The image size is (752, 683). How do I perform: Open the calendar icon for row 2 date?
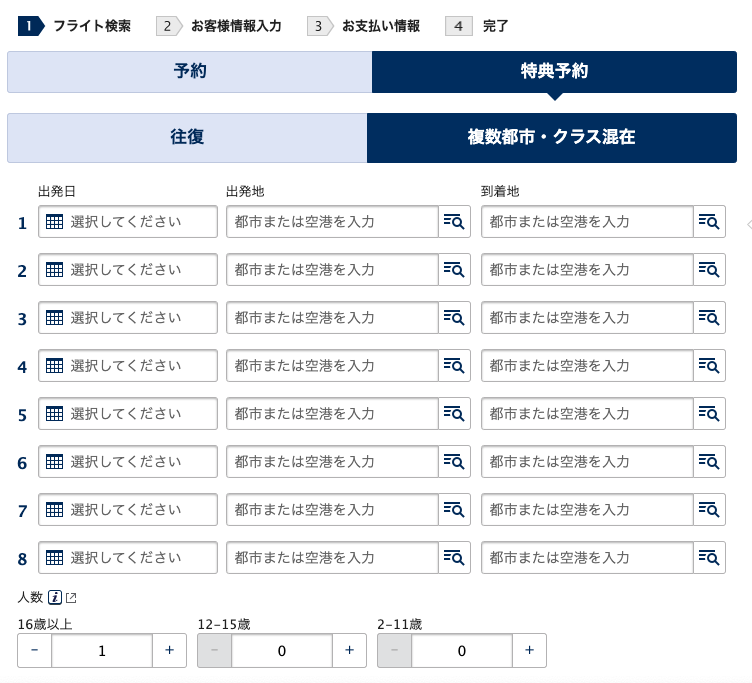55,270
